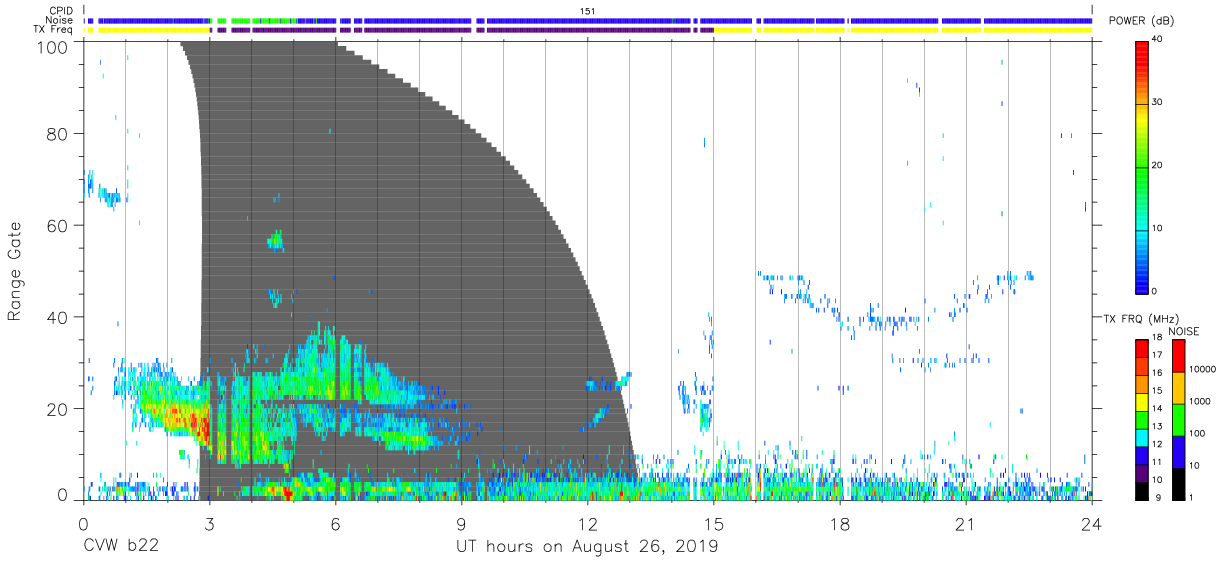1228x567 pixels.
Task: Click the 'Range Gate' y-axis title
Action: point(15,271)
